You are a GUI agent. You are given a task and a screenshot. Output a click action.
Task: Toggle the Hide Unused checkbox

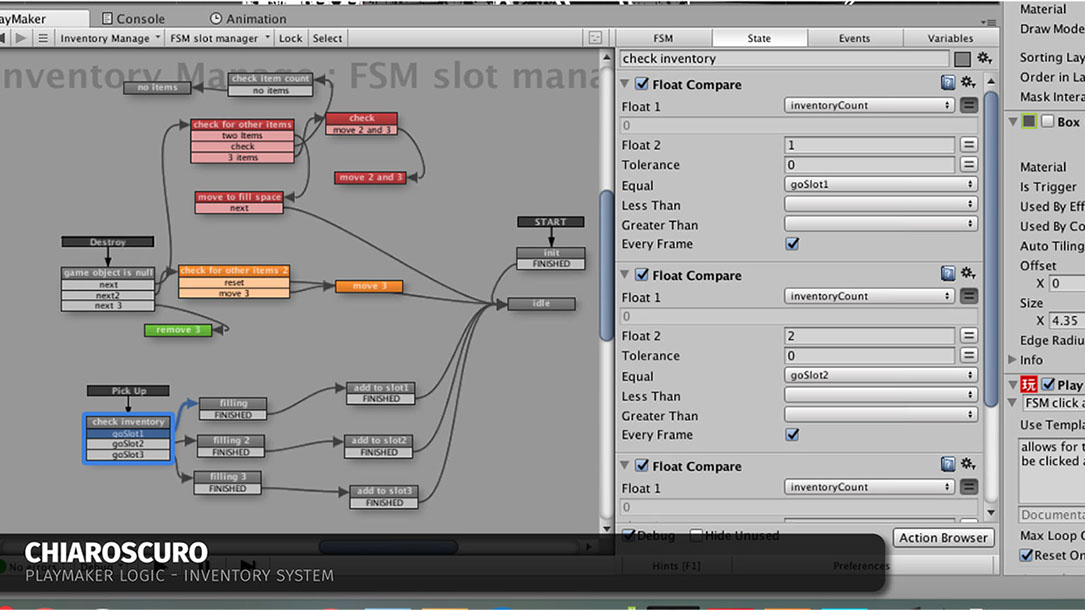point(697,536)
